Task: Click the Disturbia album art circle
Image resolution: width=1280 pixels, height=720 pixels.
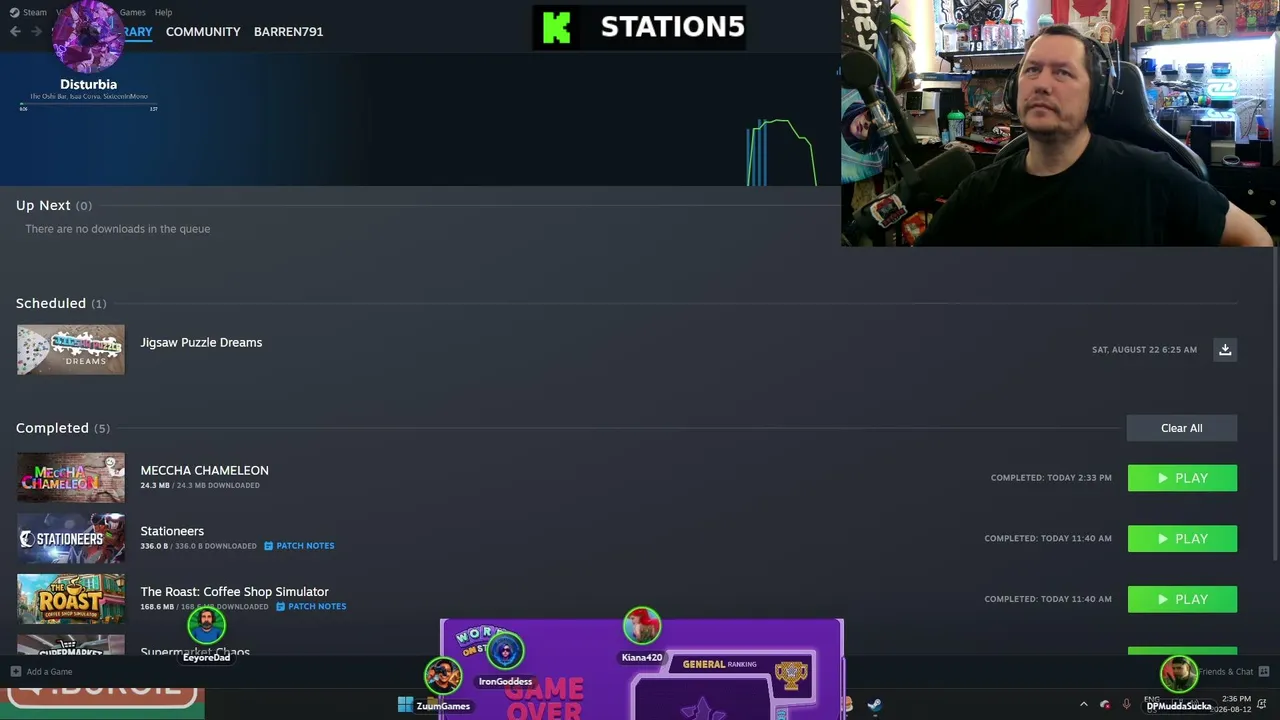Action: [88, 37]
